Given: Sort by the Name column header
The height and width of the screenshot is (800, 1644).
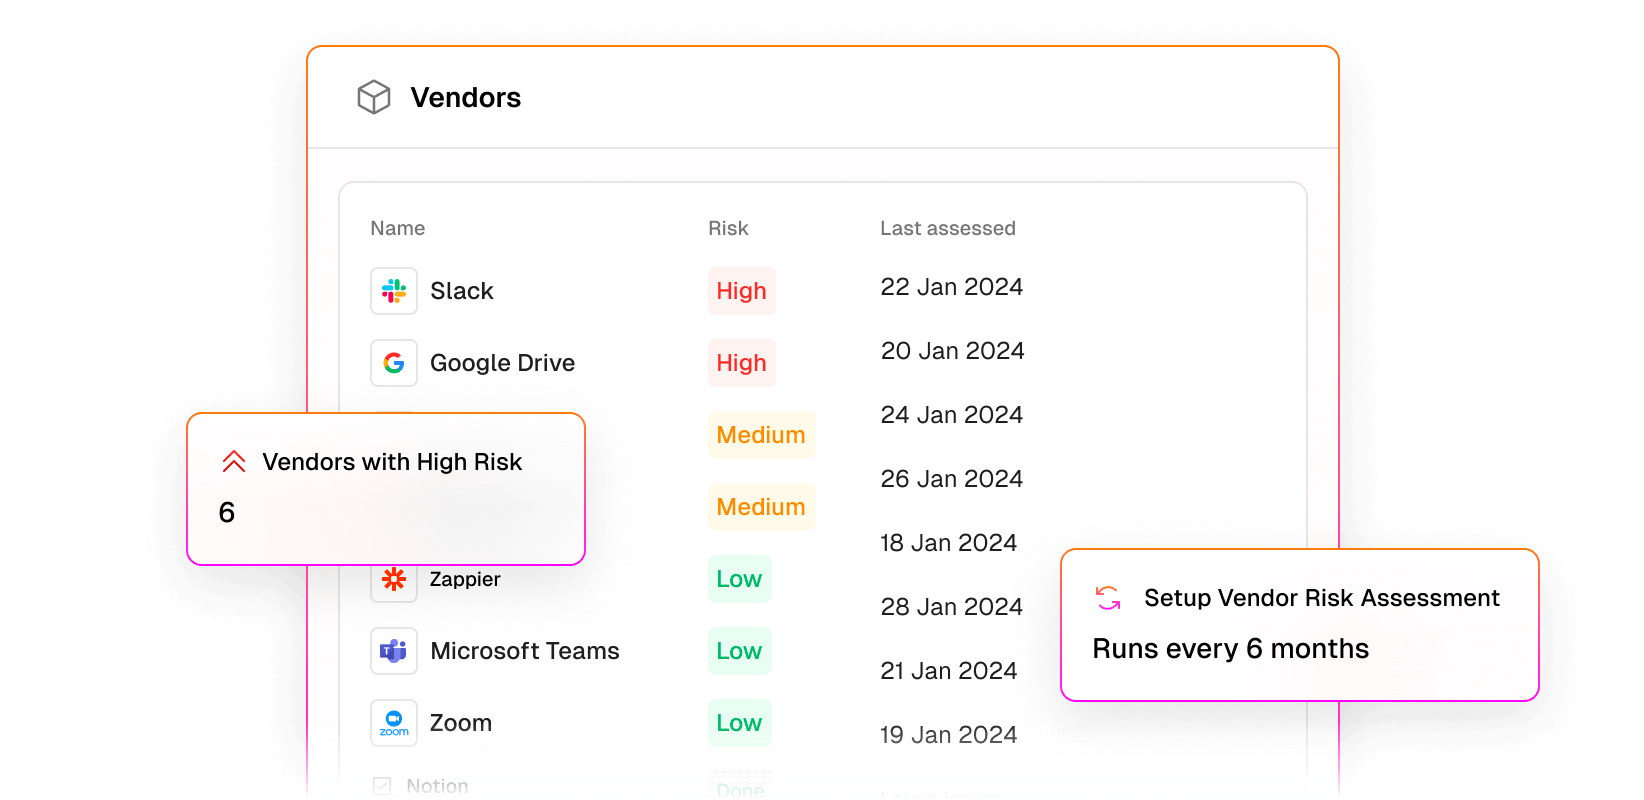Looking at the screenshot, I should click(x=398, y=228).
